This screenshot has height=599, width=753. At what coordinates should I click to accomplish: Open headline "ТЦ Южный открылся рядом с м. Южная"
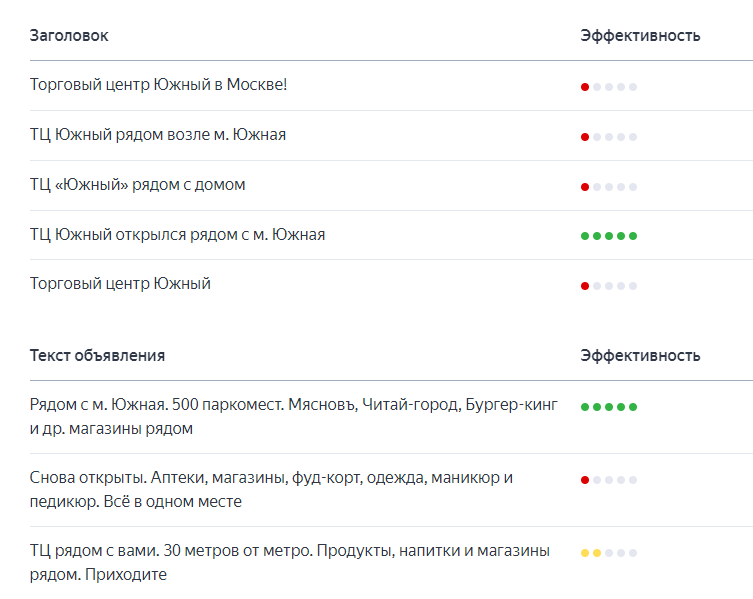pos(177,235)
